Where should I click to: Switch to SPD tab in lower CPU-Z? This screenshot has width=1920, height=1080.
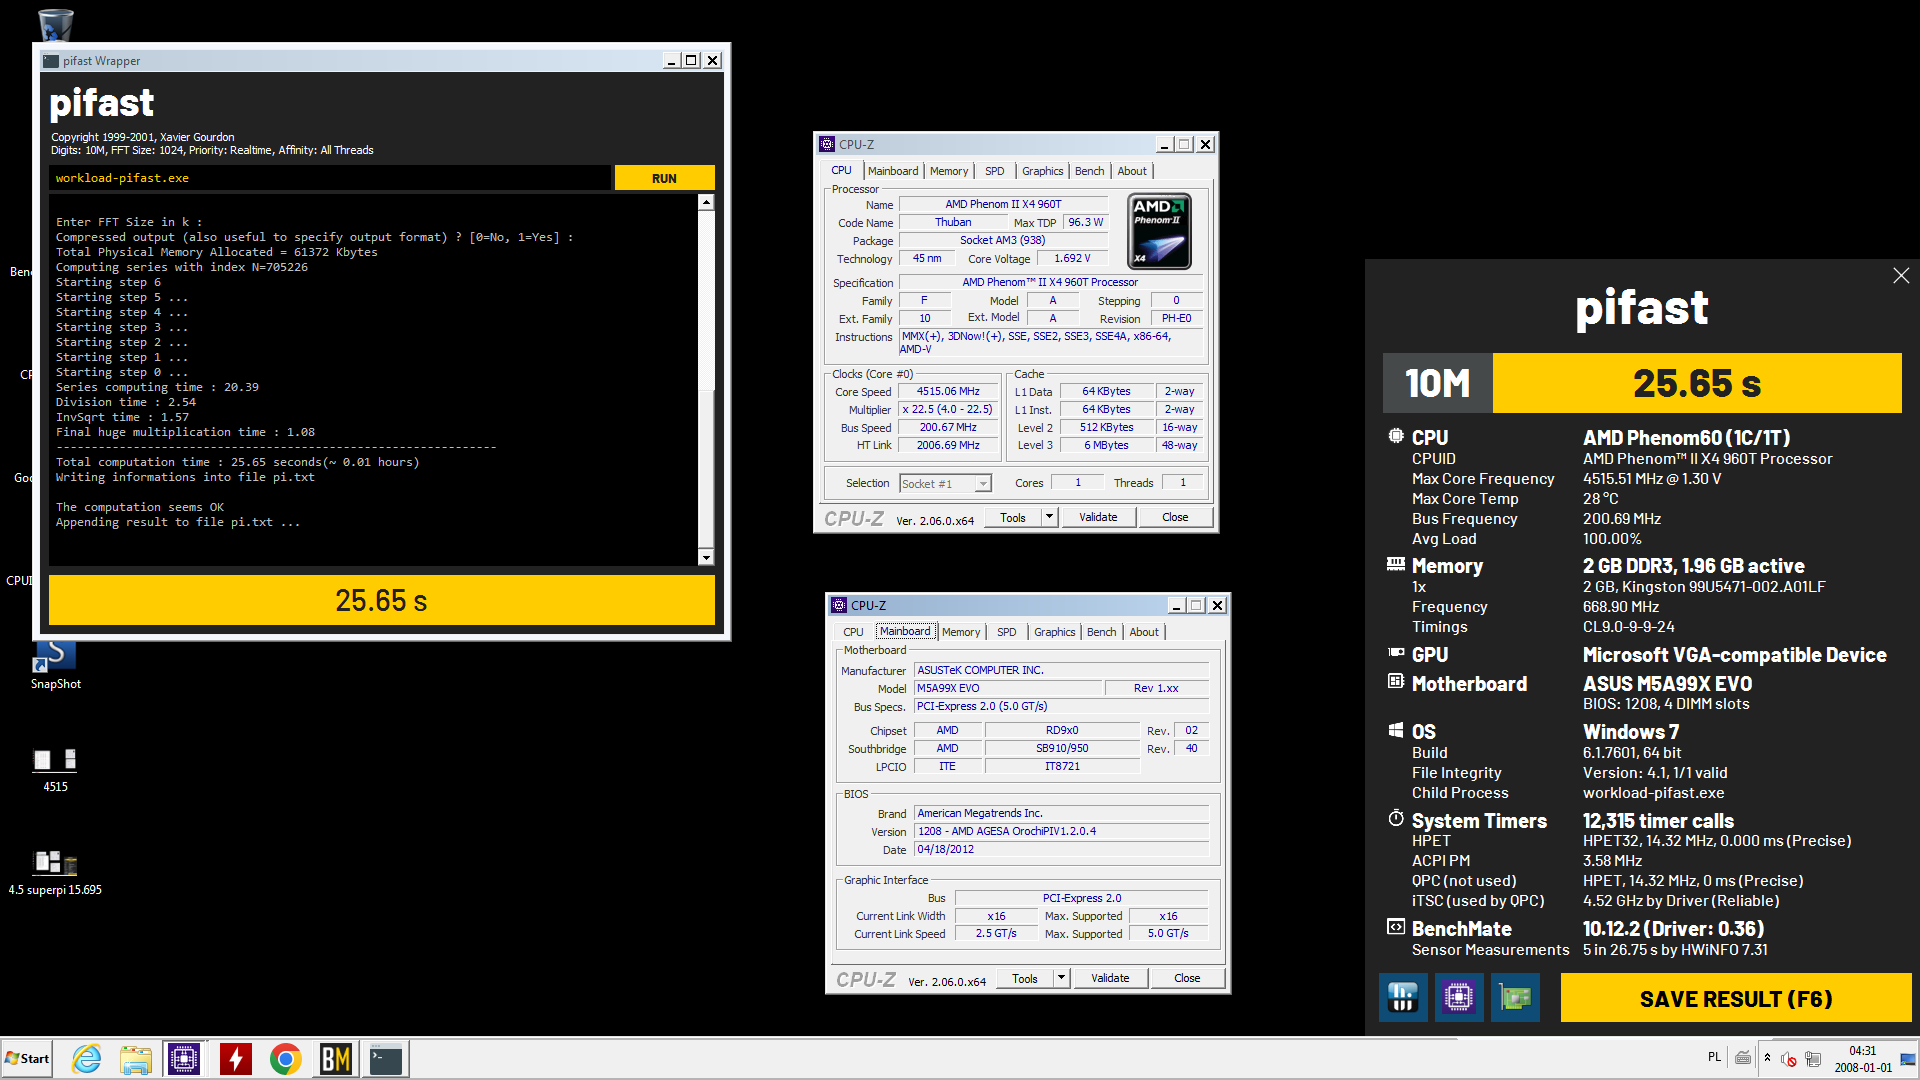(x=1006, y=632)
